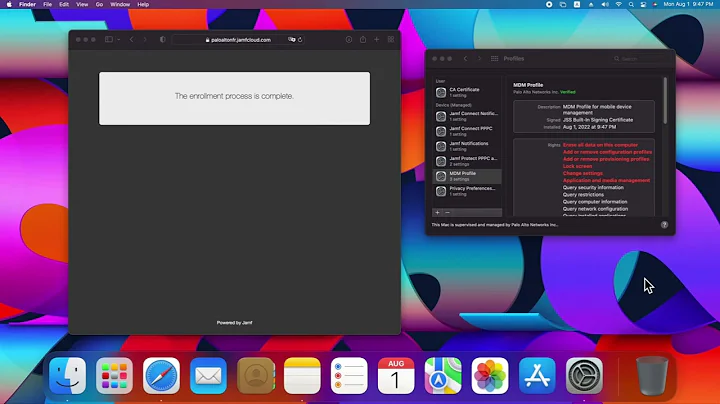Click the 'Powered by Jamf' footer text

click(234, 323)
